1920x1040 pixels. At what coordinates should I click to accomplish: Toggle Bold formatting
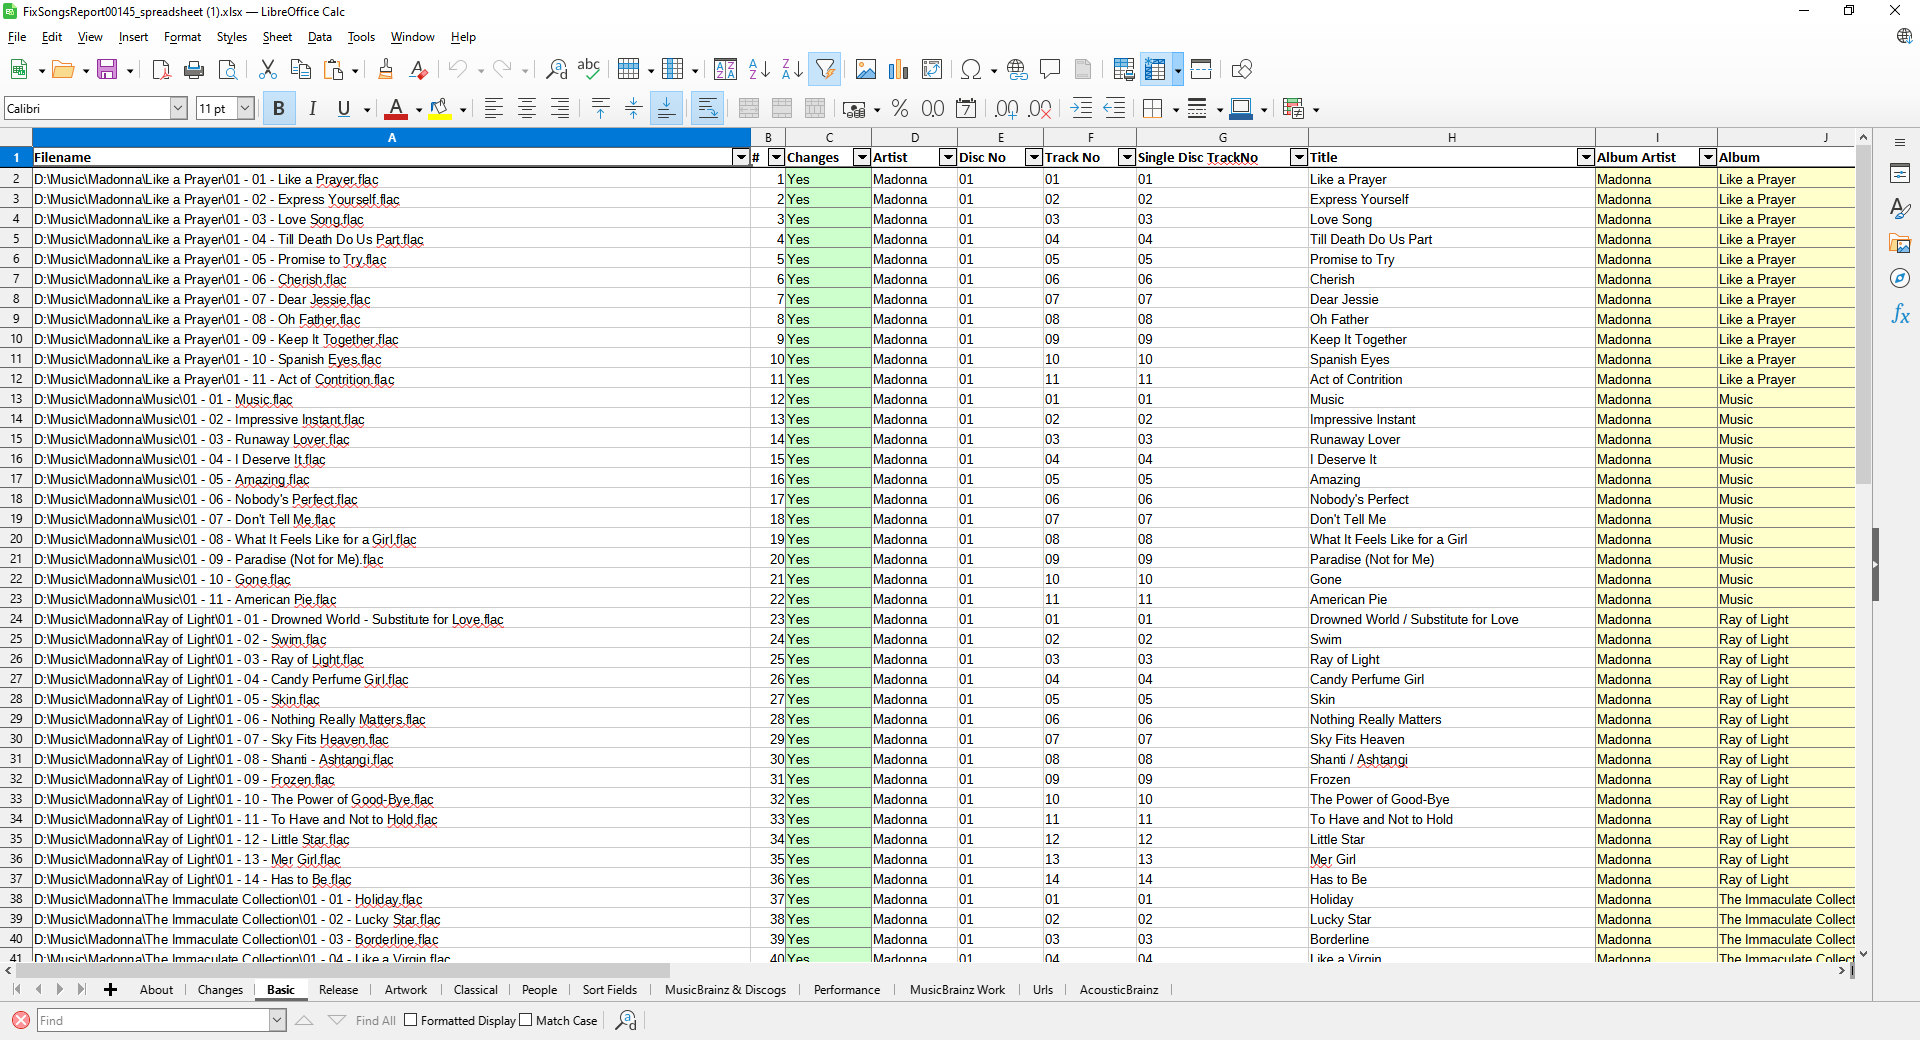click(279, 109)
